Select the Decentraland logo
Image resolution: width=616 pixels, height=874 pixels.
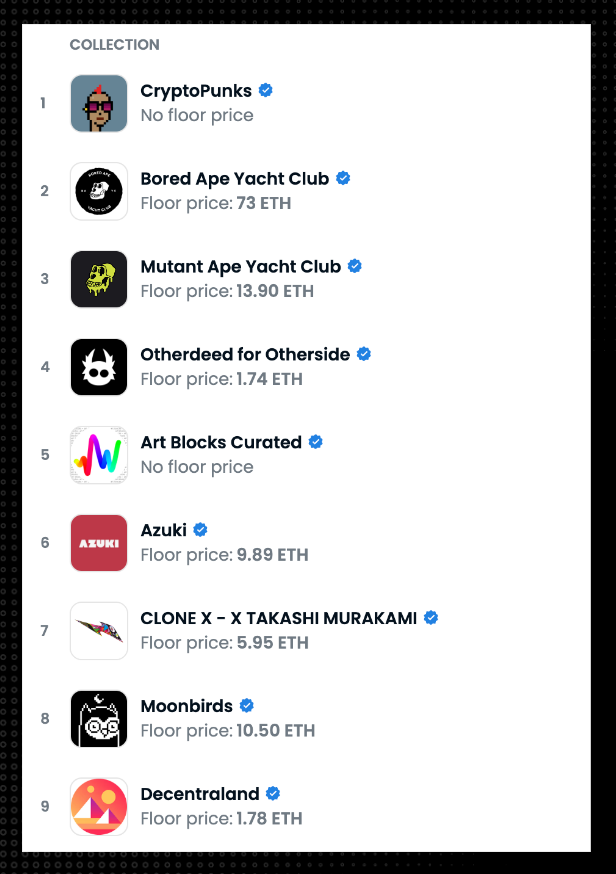coord(99,807)
